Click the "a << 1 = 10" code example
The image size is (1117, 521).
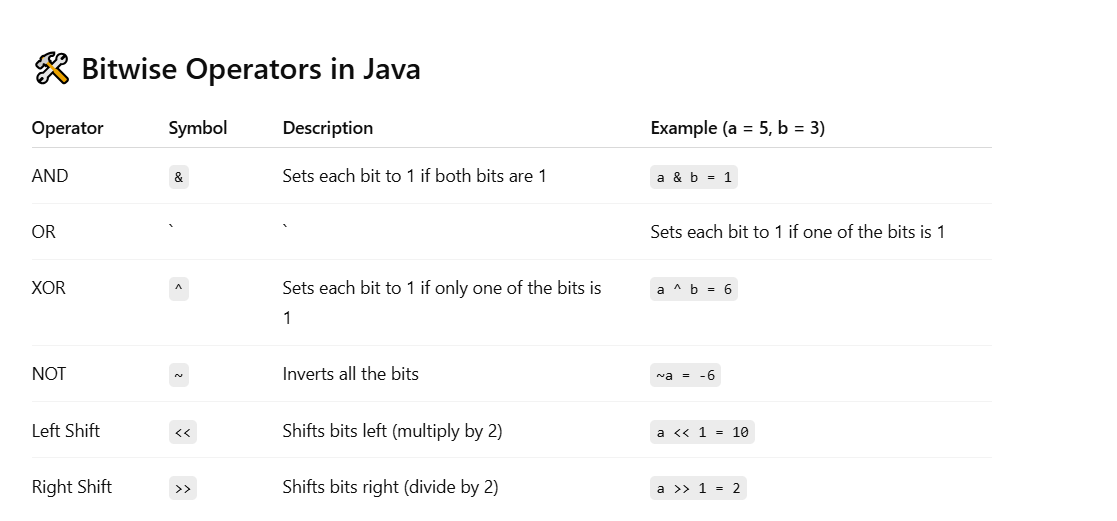point(702,432)
